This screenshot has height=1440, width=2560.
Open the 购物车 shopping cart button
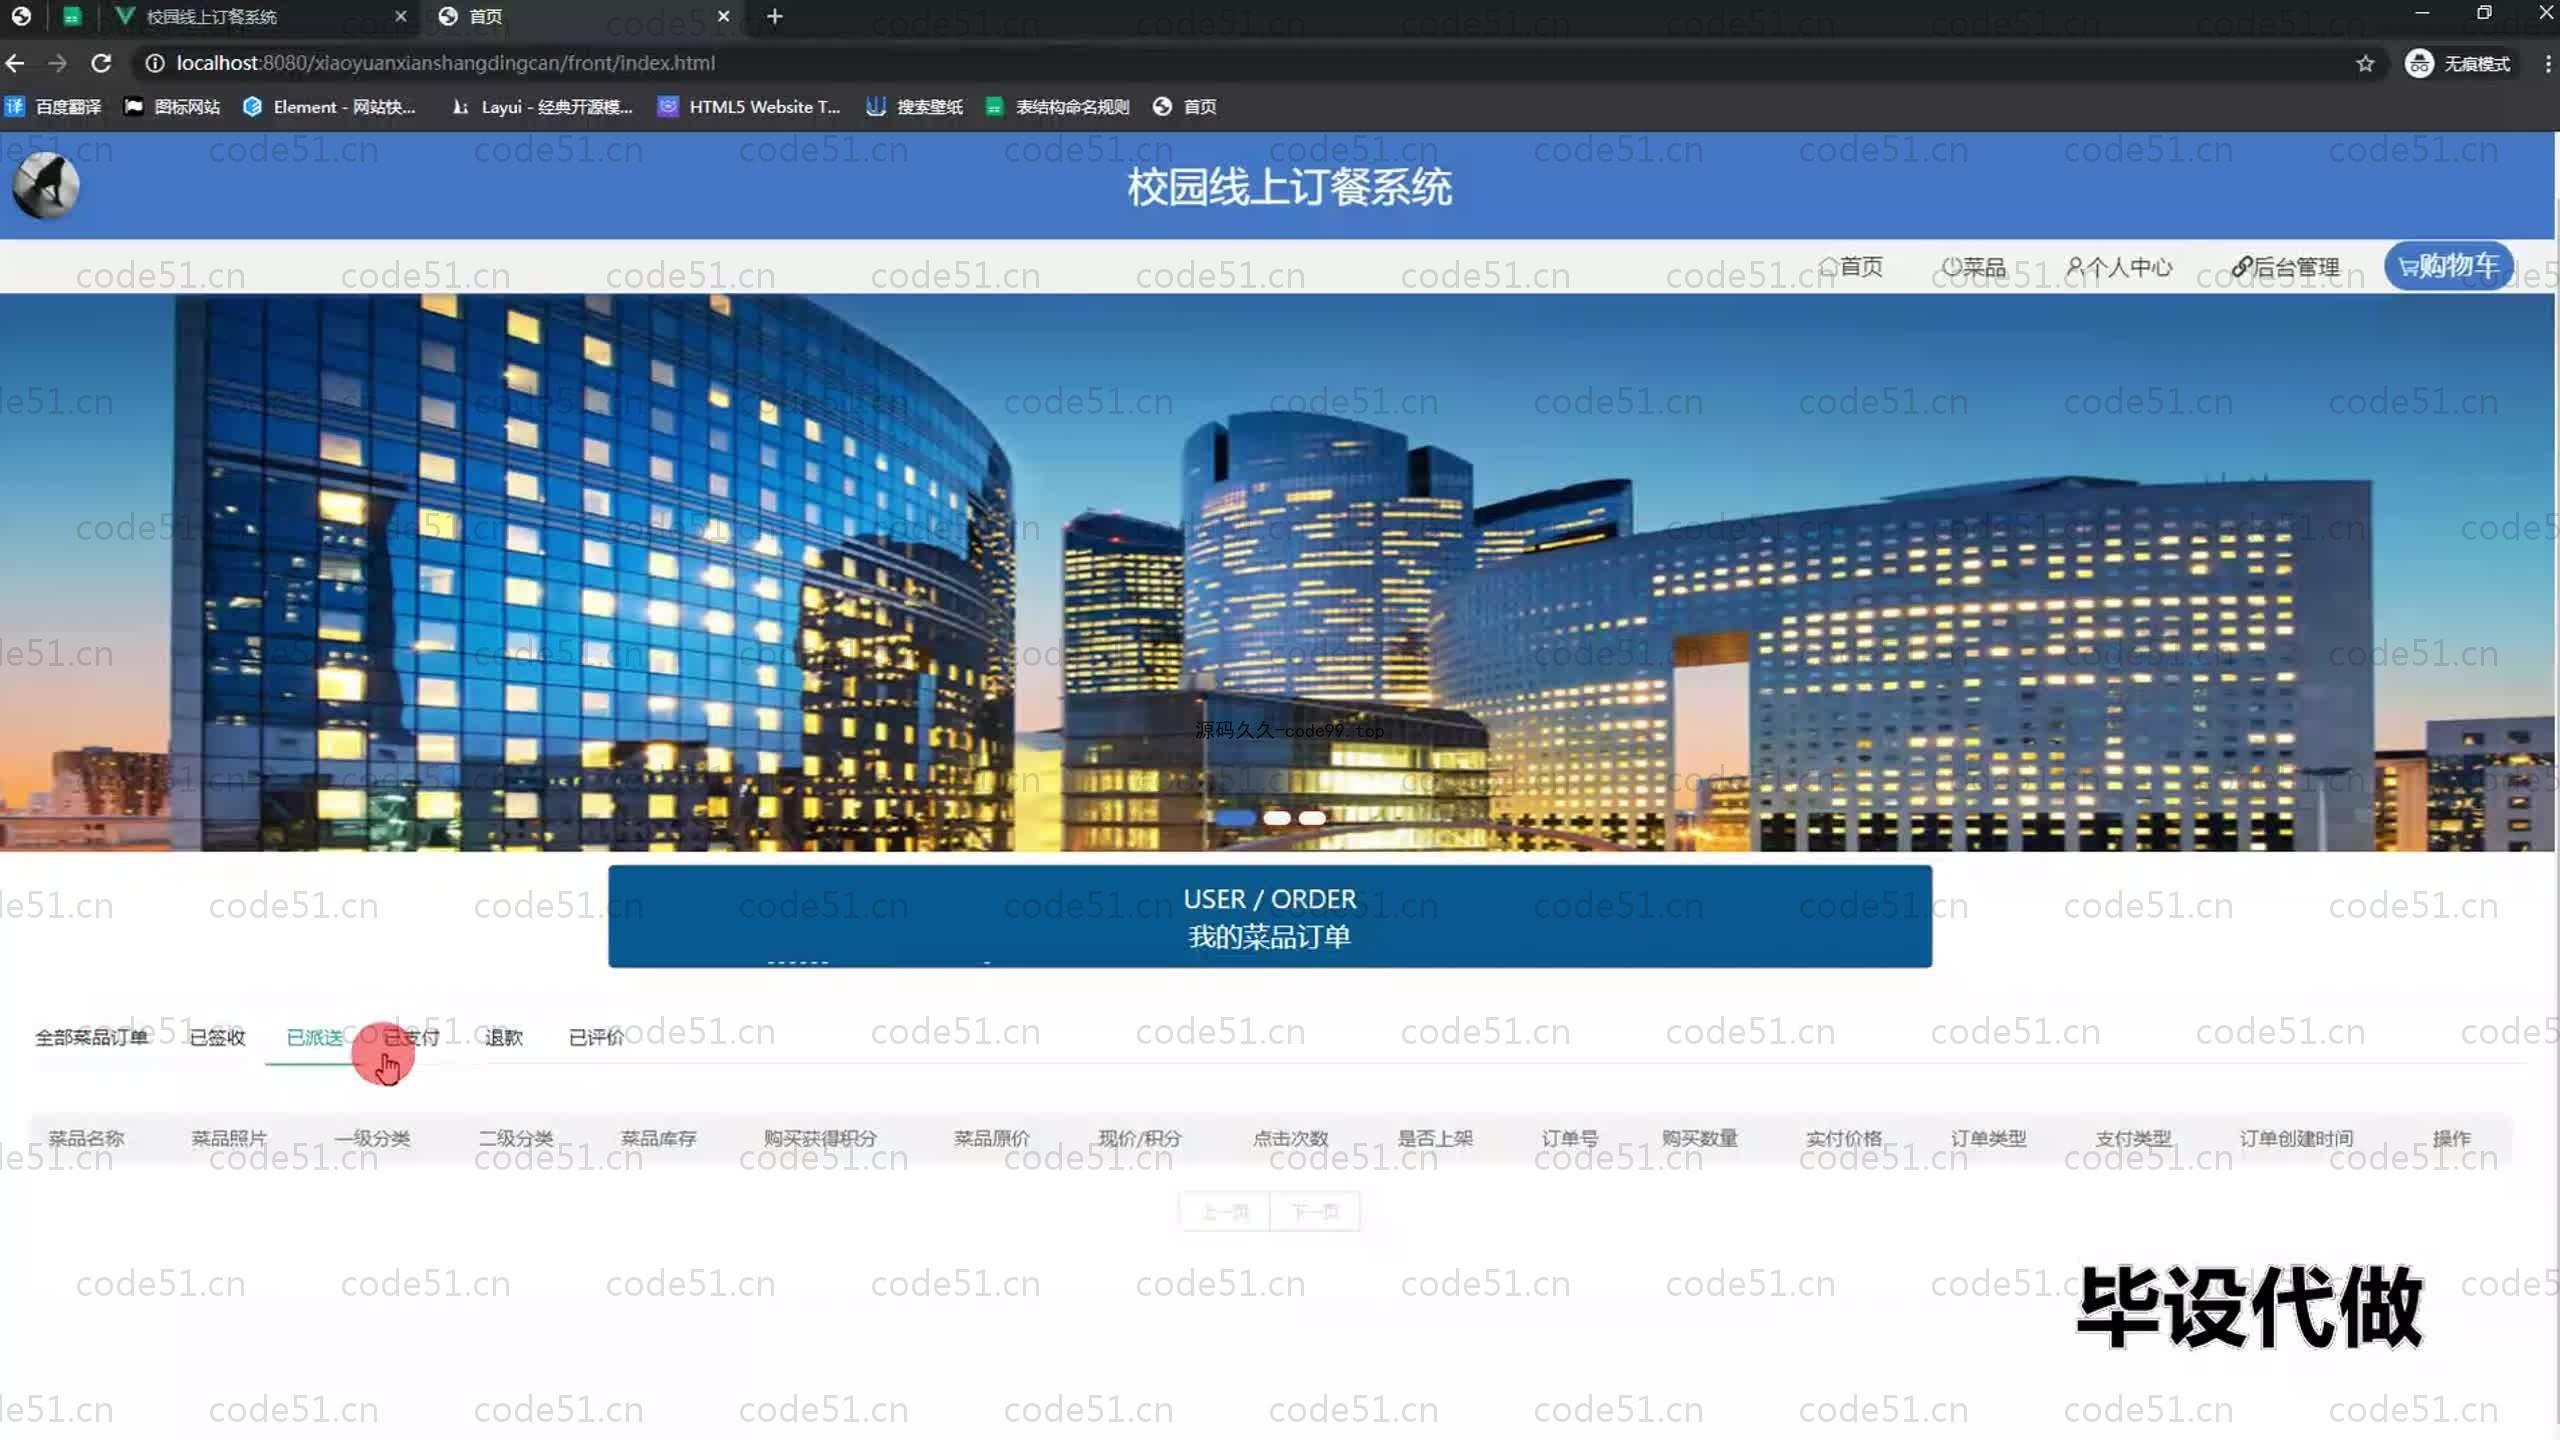coord(2449,266)
